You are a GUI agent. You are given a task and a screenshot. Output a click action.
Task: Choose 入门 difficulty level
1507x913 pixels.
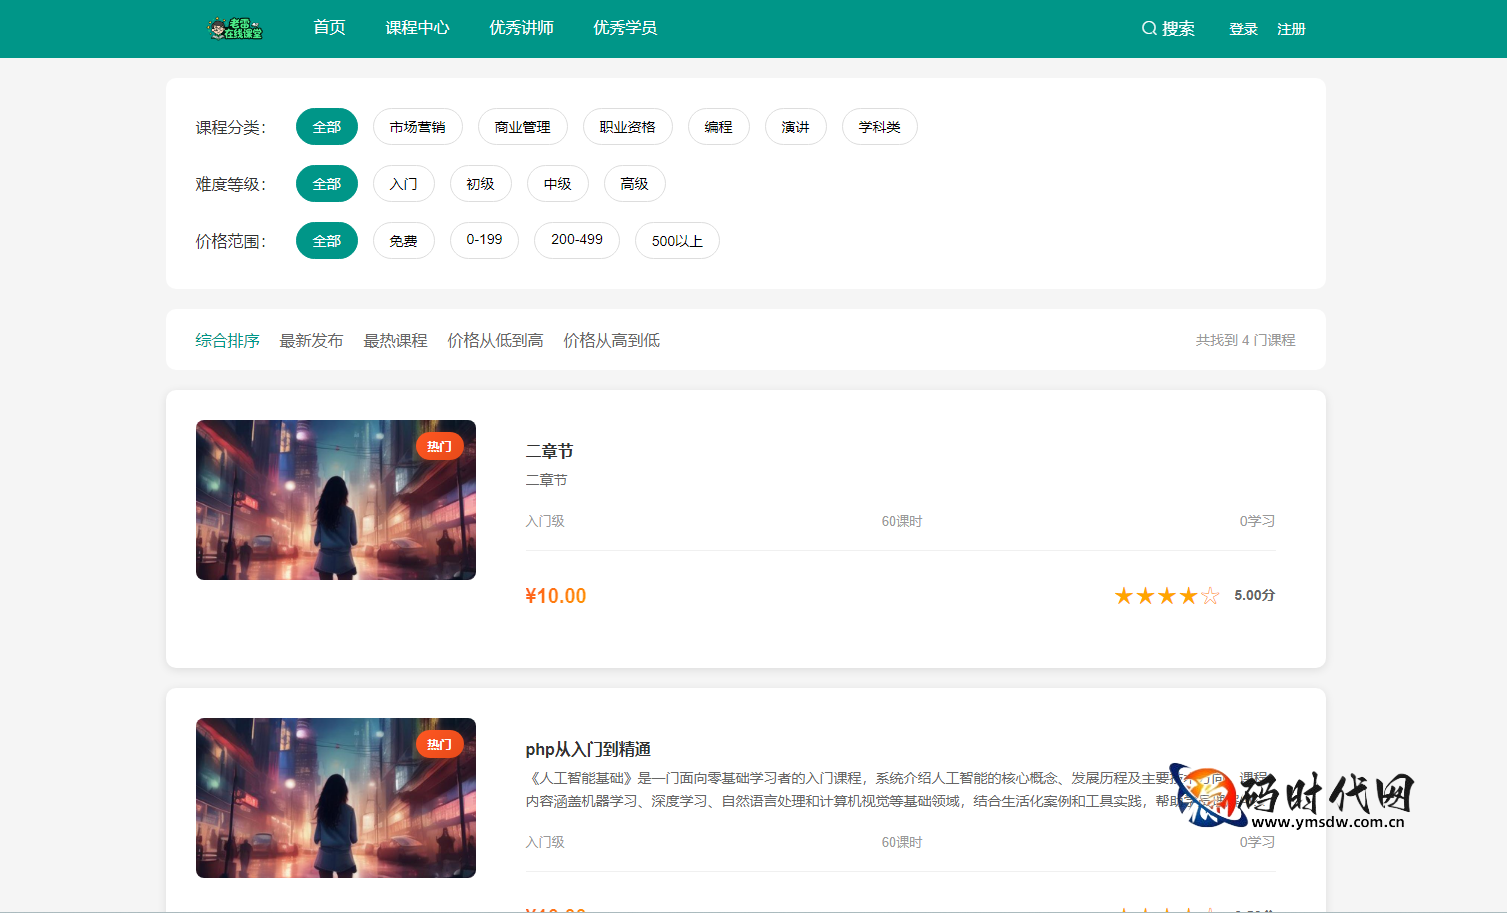pyautogui.click(x=404, y=184)
